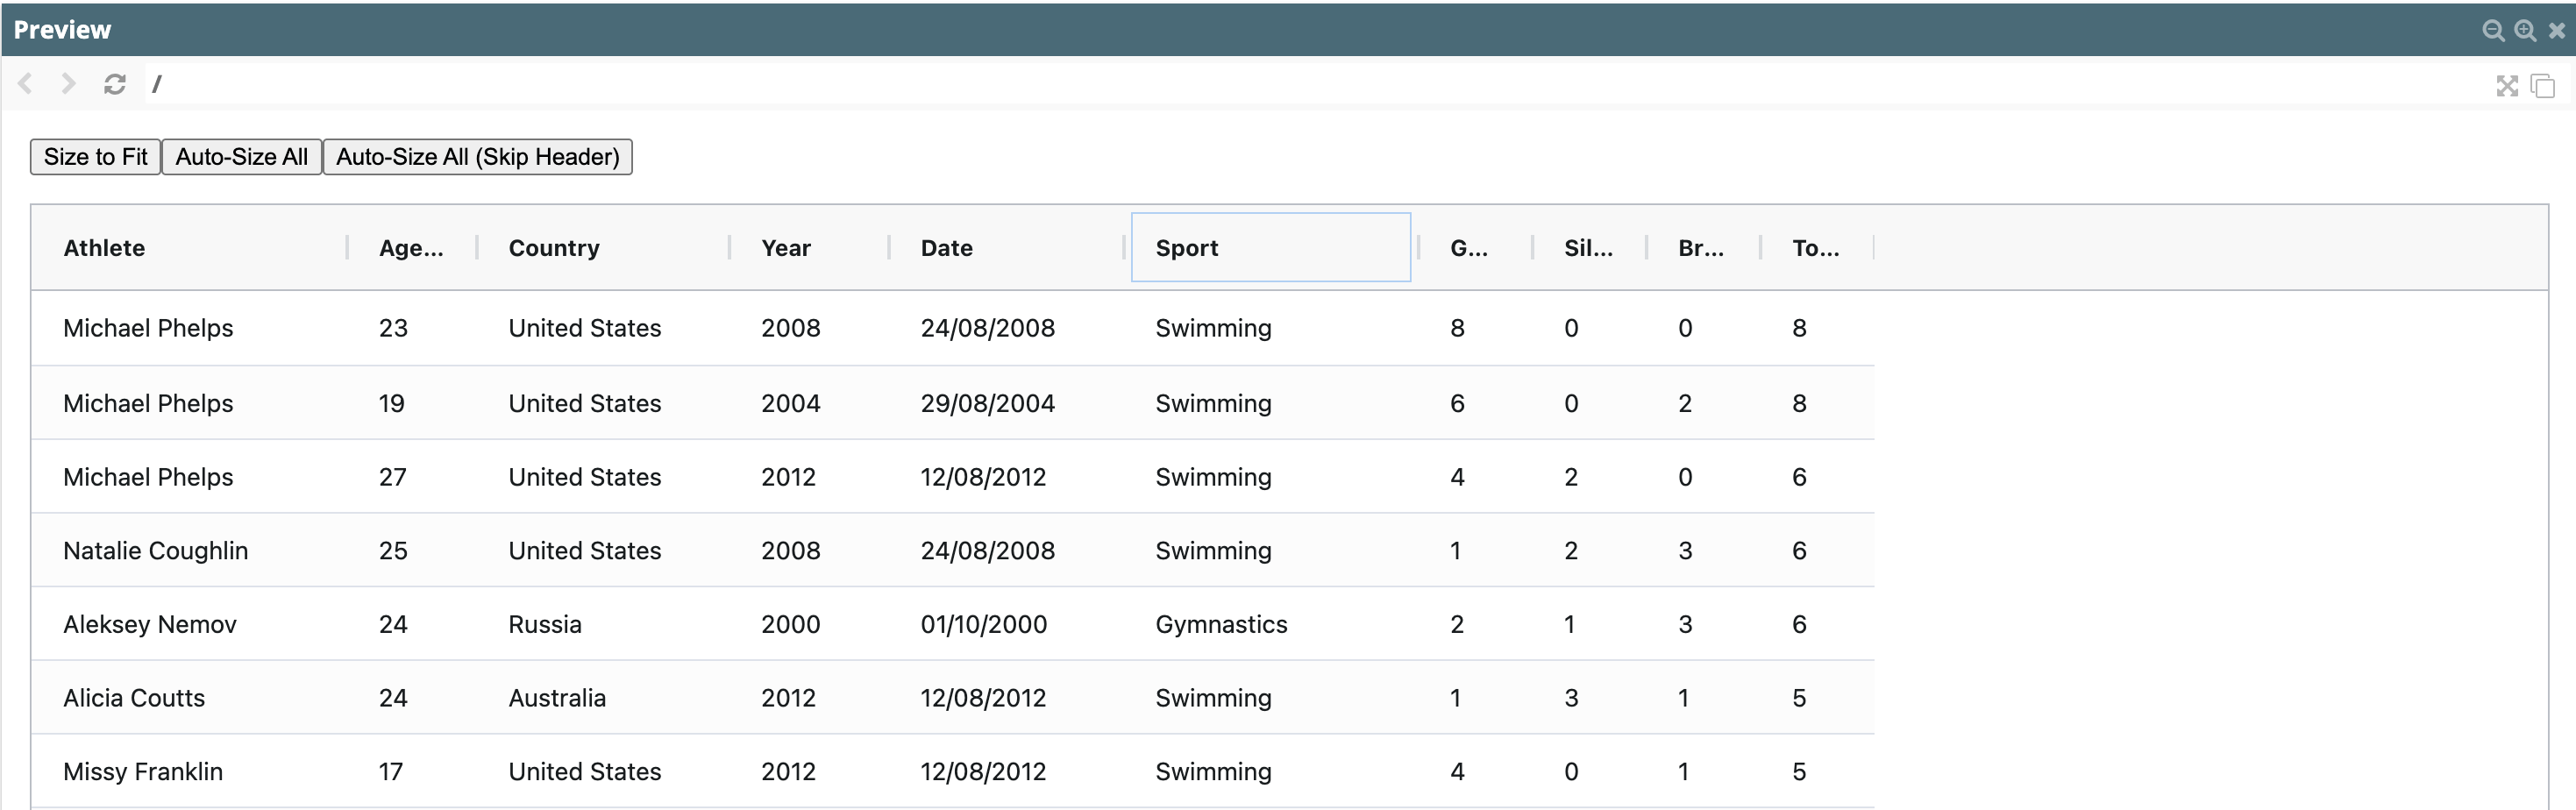Refresh the preview page
The width and height of the screenshot is (2576, 810).
click(115, 84)
